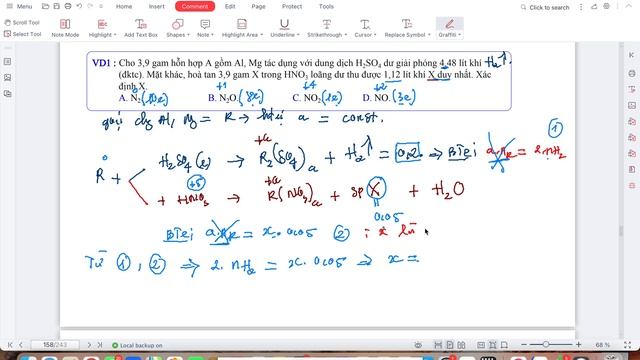Switch to the Home tab

coord(124,7)
